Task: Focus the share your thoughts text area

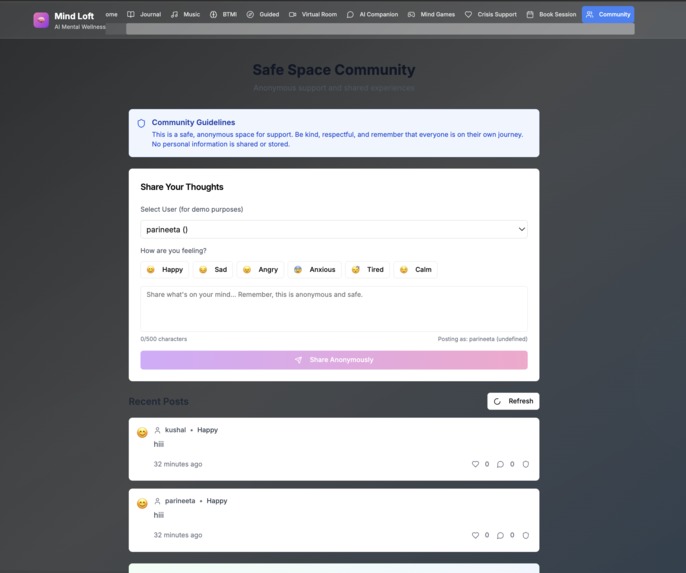Action: tap(334, 309)
